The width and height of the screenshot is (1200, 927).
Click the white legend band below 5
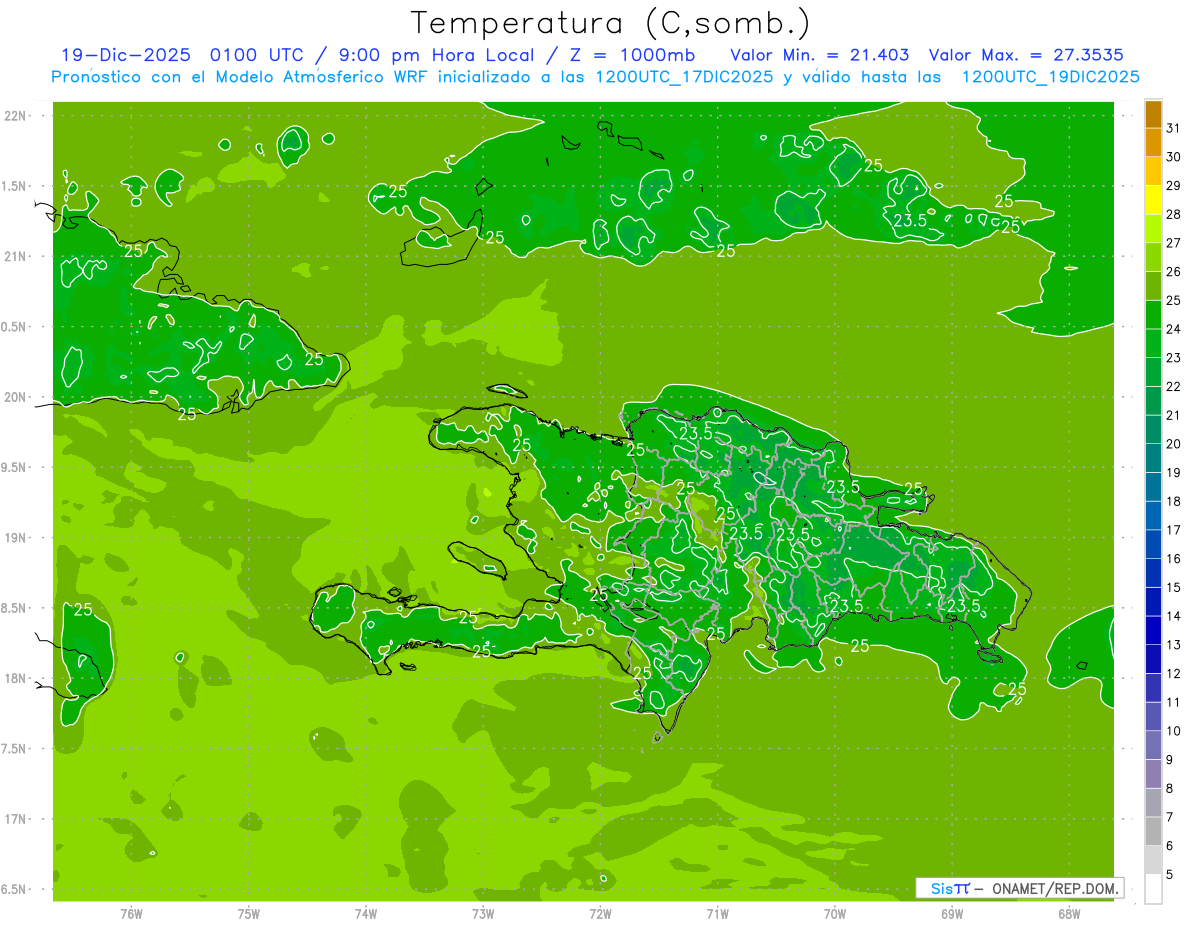coord(1153,889)
